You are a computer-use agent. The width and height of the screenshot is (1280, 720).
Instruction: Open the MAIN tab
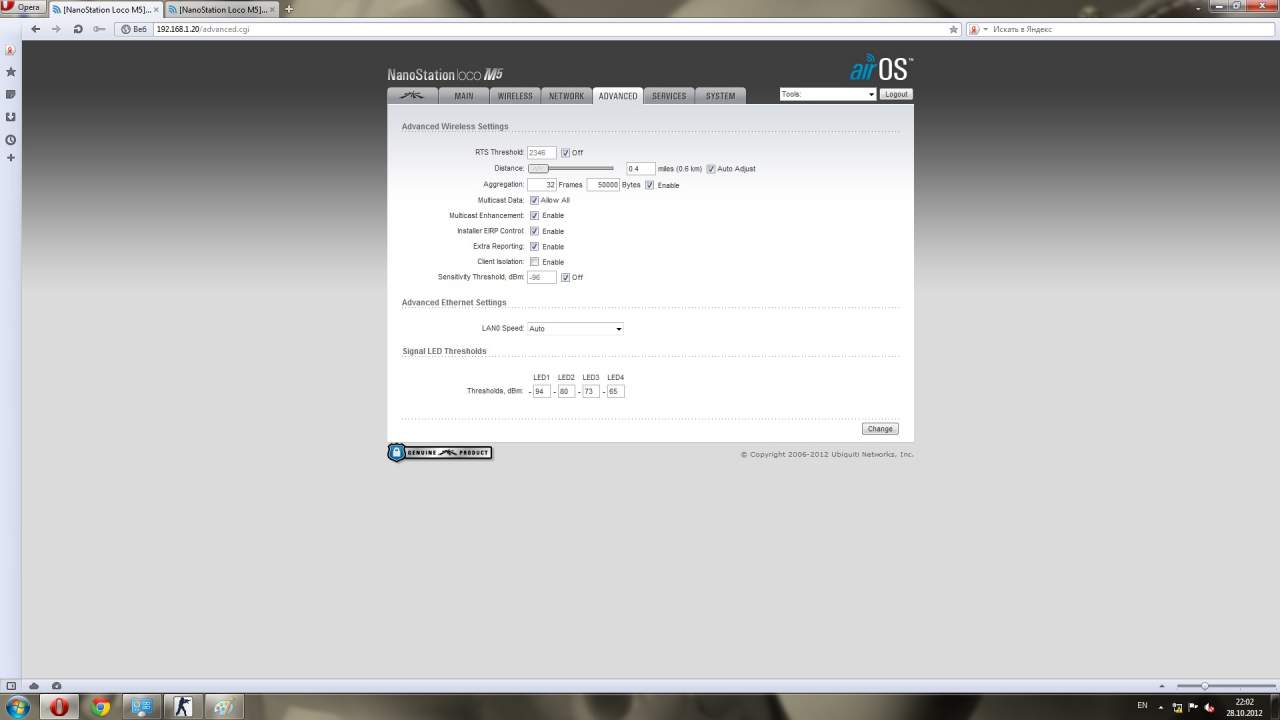coord(464,96)
